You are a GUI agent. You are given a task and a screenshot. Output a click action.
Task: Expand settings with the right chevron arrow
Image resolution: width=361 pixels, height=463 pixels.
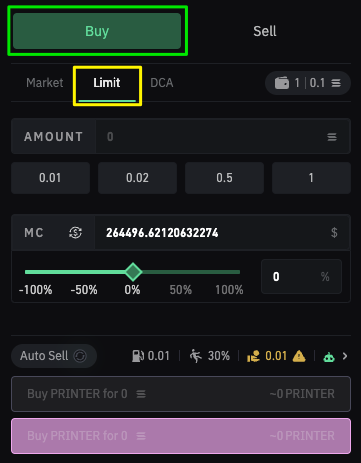coord(345,356)
